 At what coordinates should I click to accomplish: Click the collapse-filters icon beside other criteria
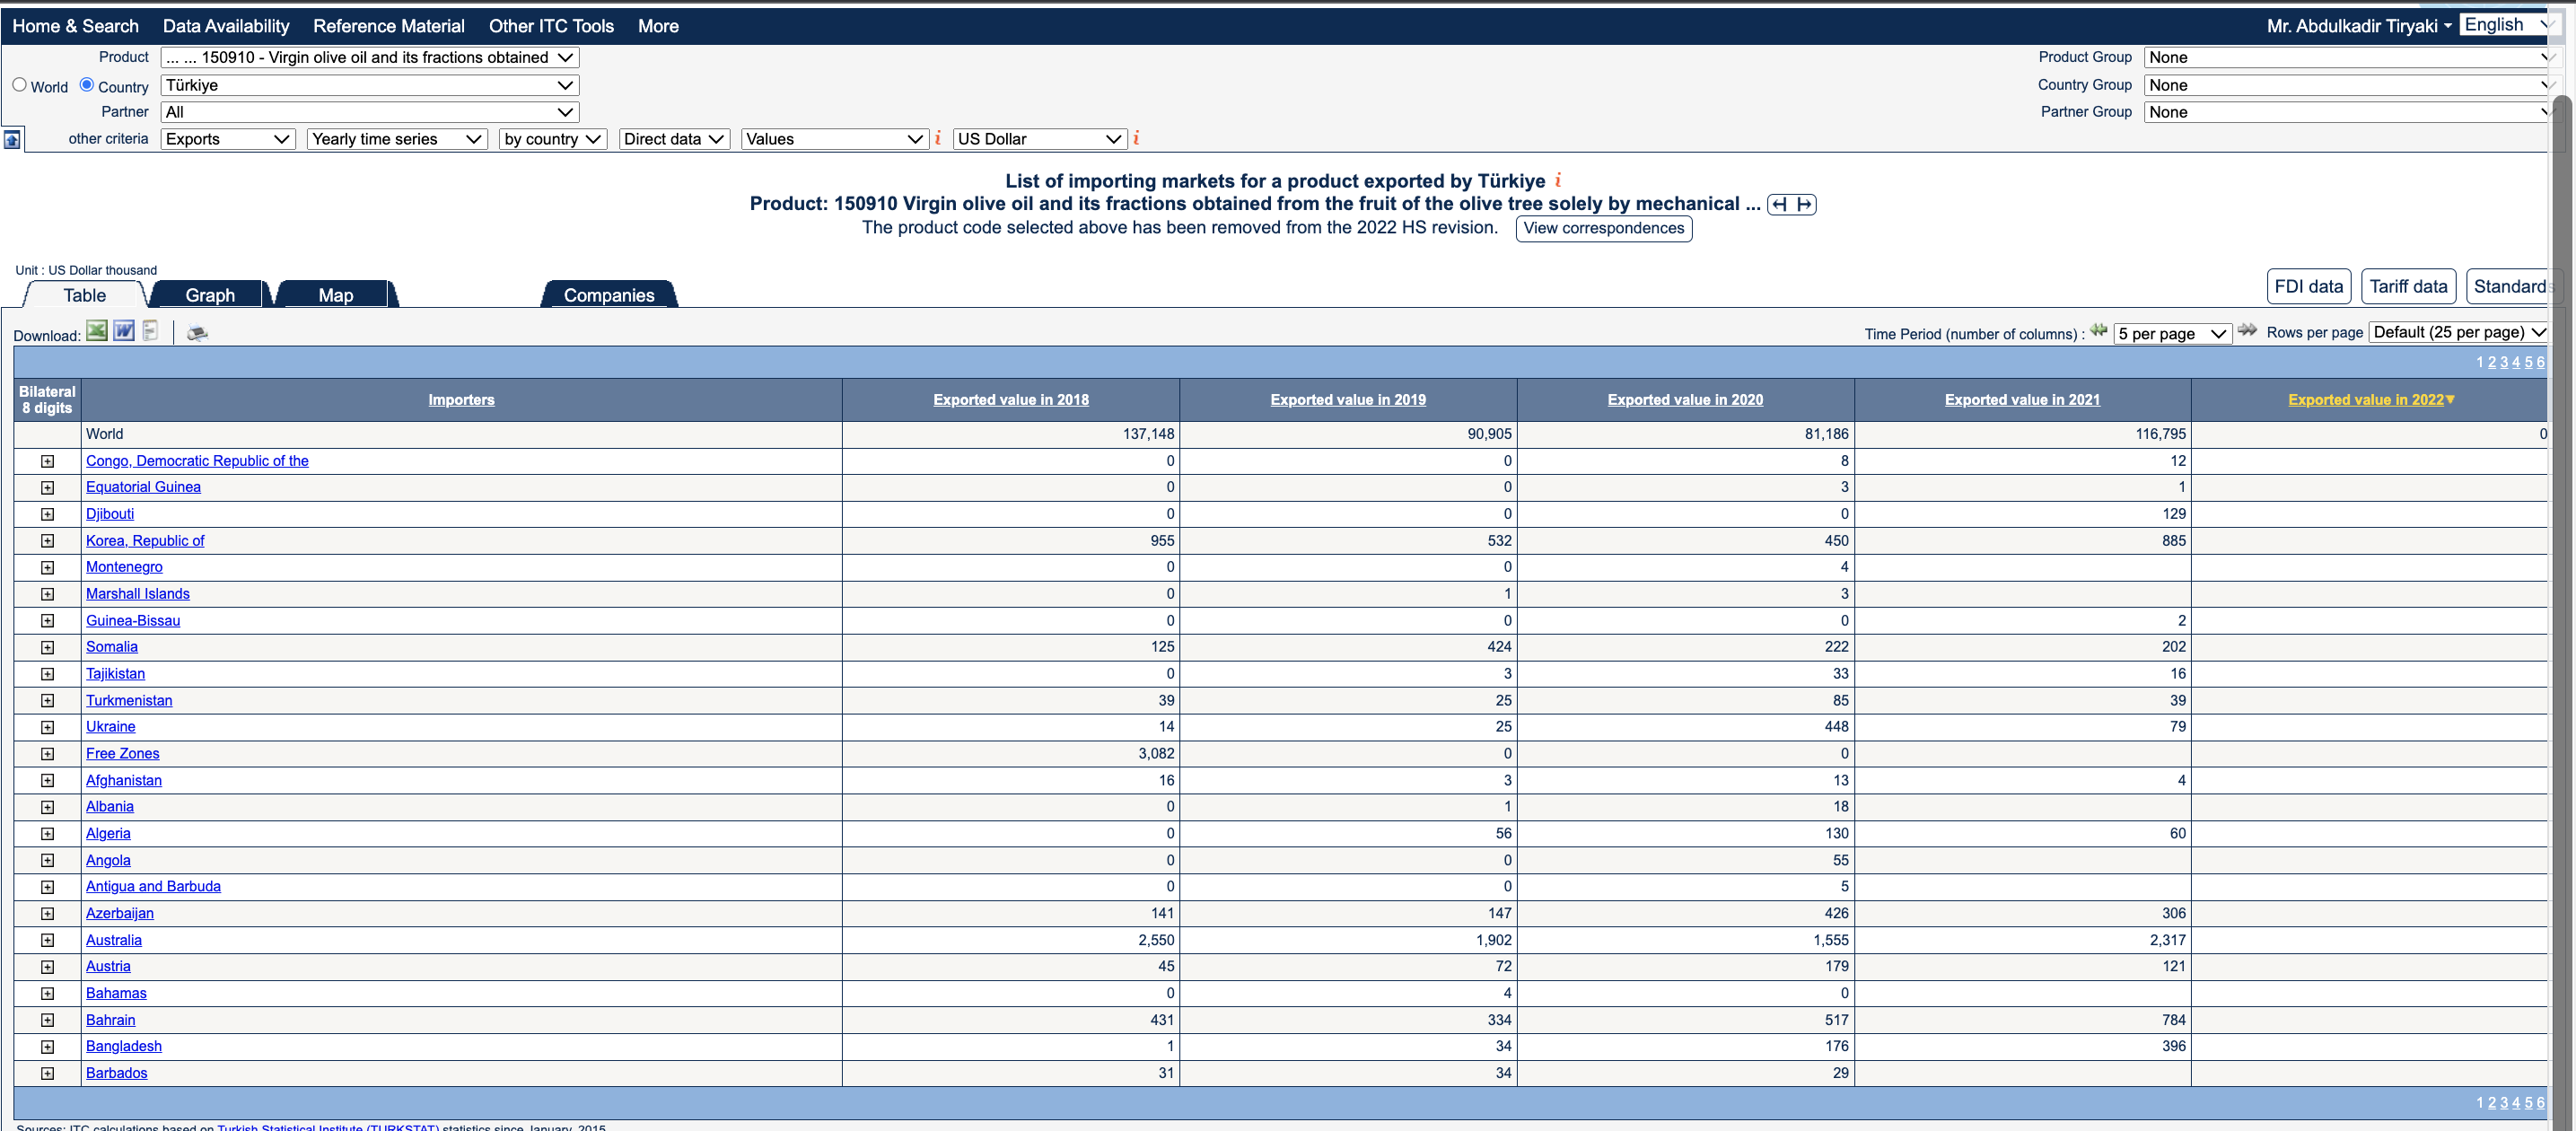coord(12,139)
